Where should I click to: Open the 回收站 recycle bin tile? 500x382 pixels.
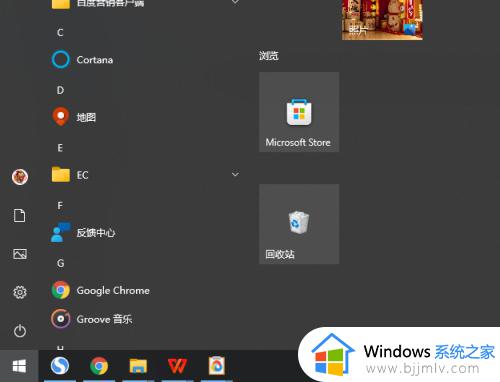[299, 224]
